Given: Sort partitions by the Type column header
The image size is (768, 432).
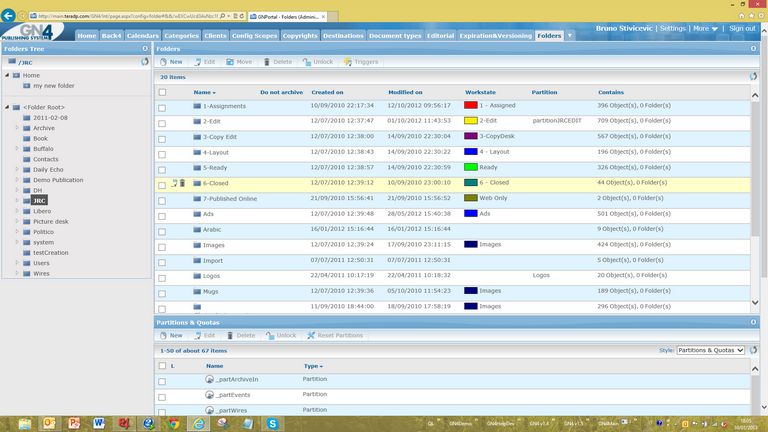Looking at the screenshot, I should pyautogui.click(x=313, y=366).
